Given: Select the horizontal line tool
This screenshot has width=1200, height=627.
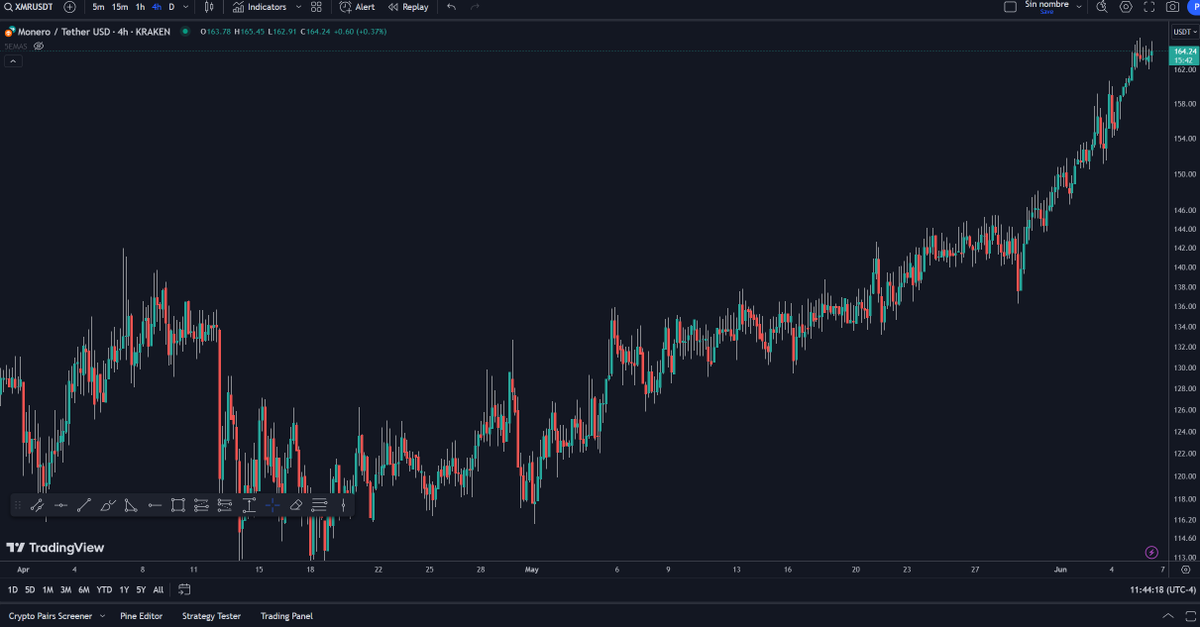Looking at the screenshot, I should tap(61, 505).
